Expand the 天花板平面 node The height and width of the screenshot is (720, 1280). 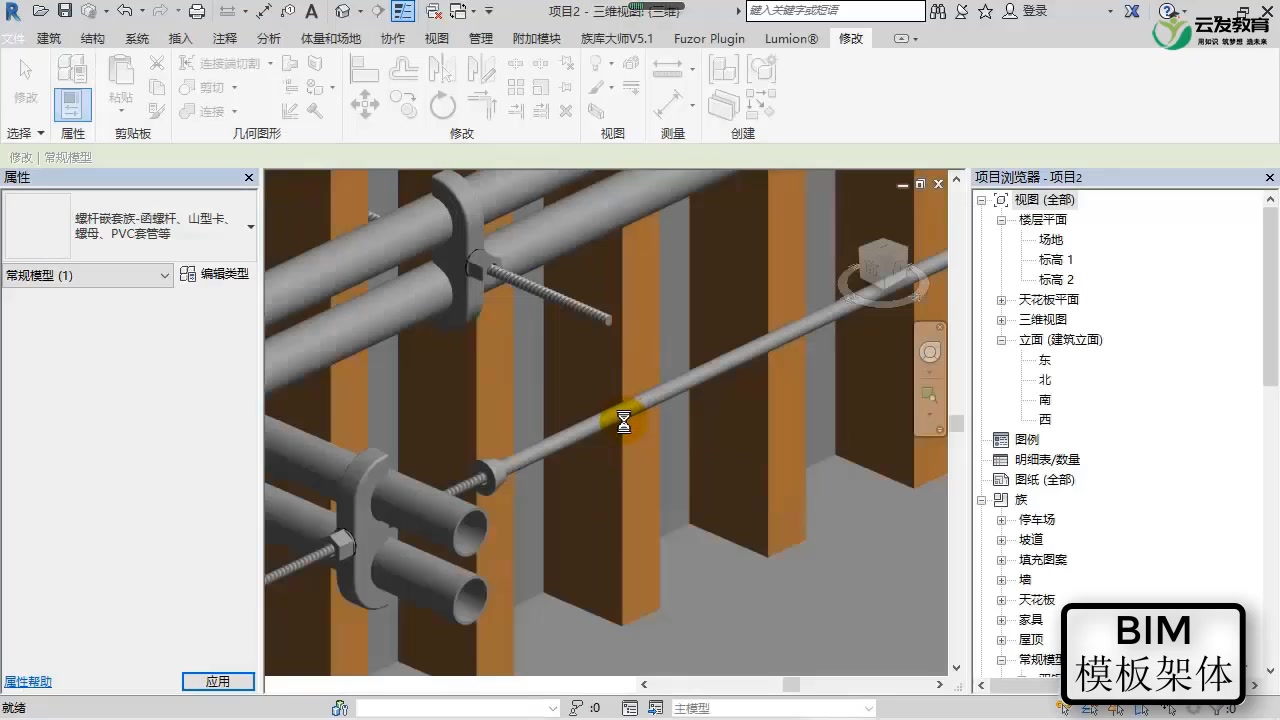pos(1002,300)
